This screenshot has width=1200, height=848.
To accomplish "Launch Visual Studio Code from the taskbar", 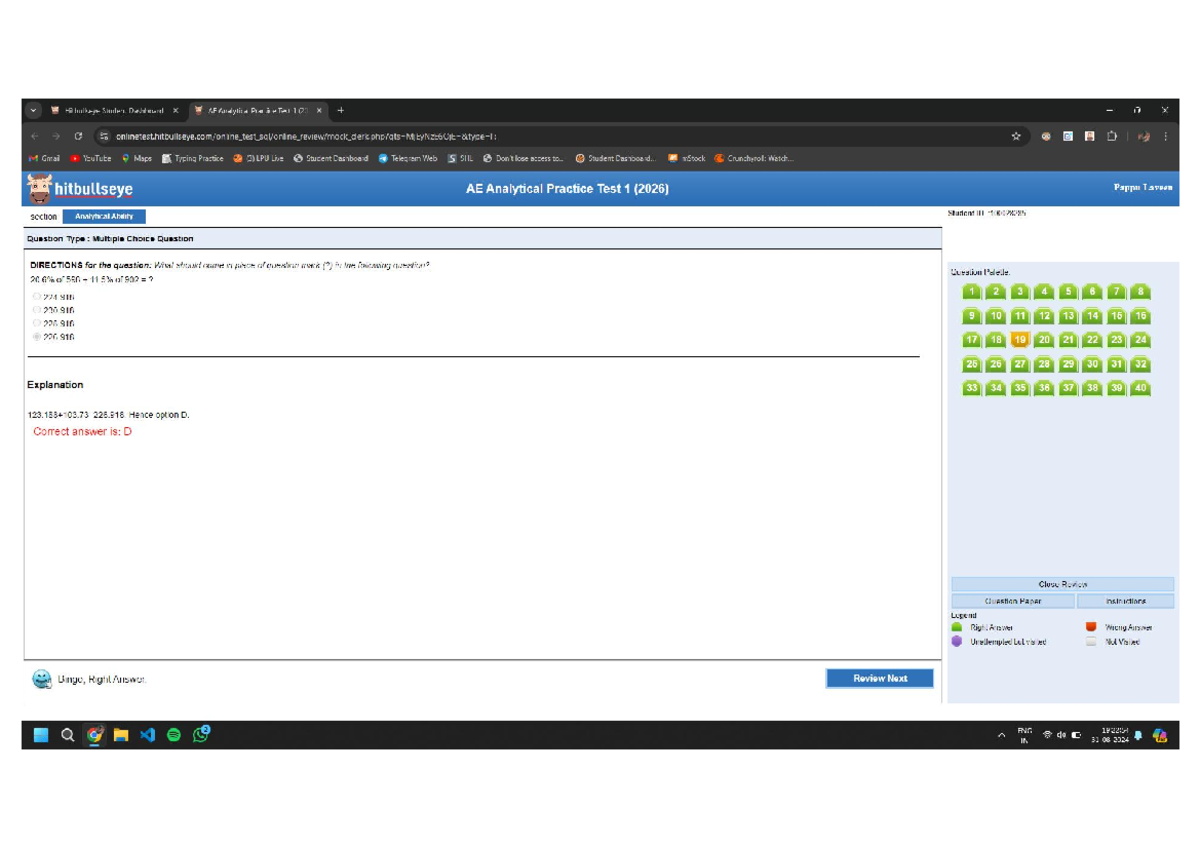I will 149,734.
